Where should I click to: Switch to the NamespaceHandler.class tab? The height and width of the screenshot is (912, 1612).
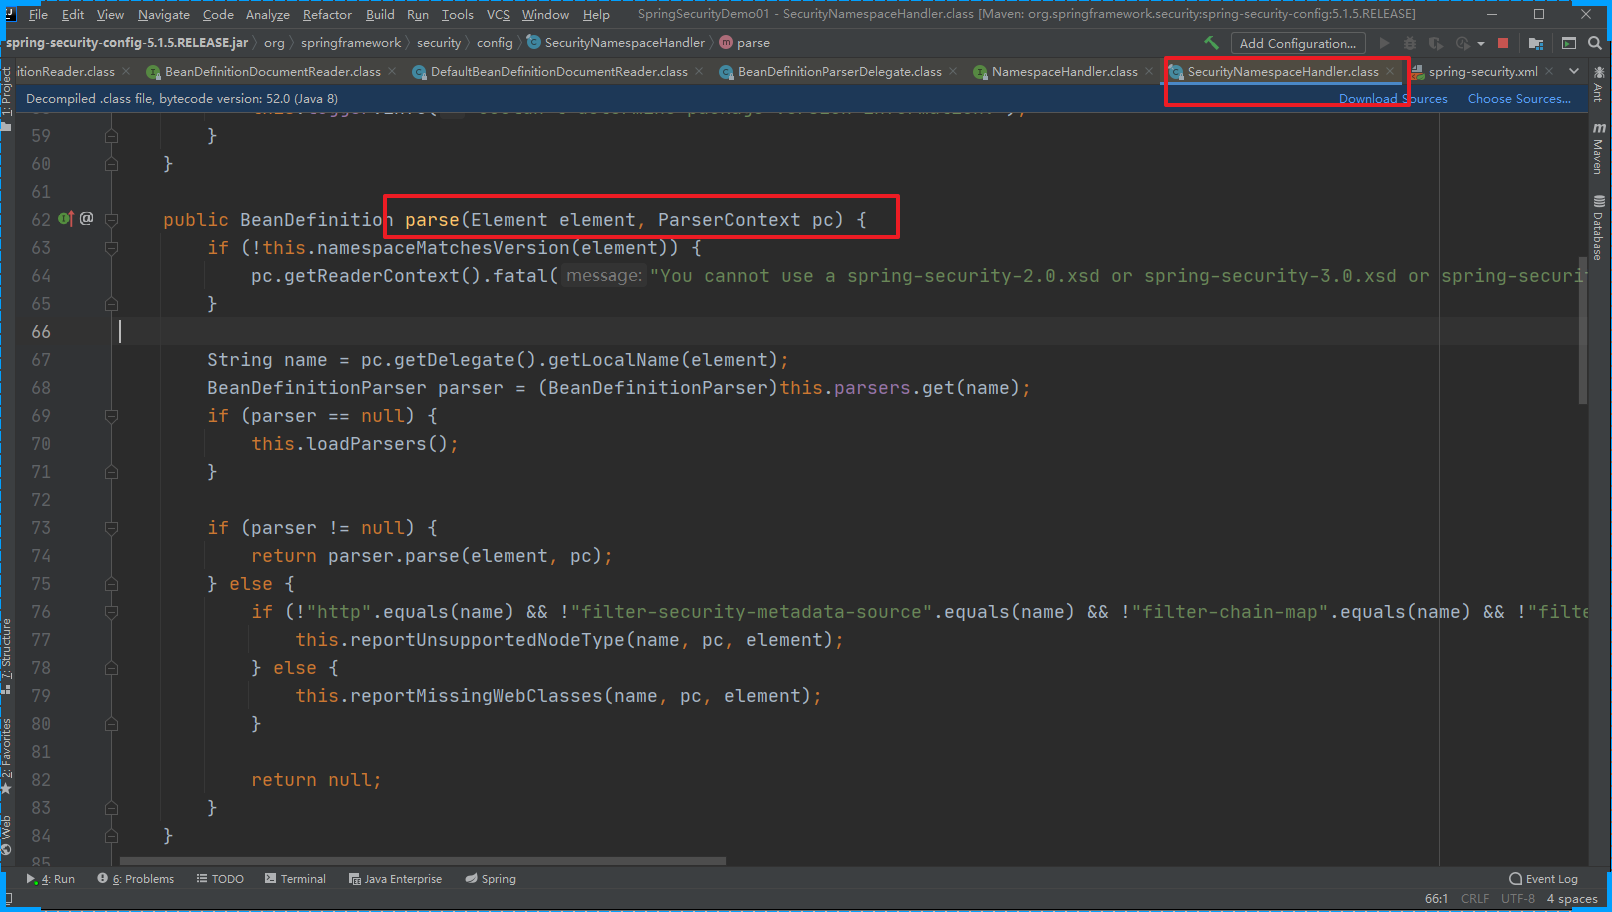coord(1064,72)
